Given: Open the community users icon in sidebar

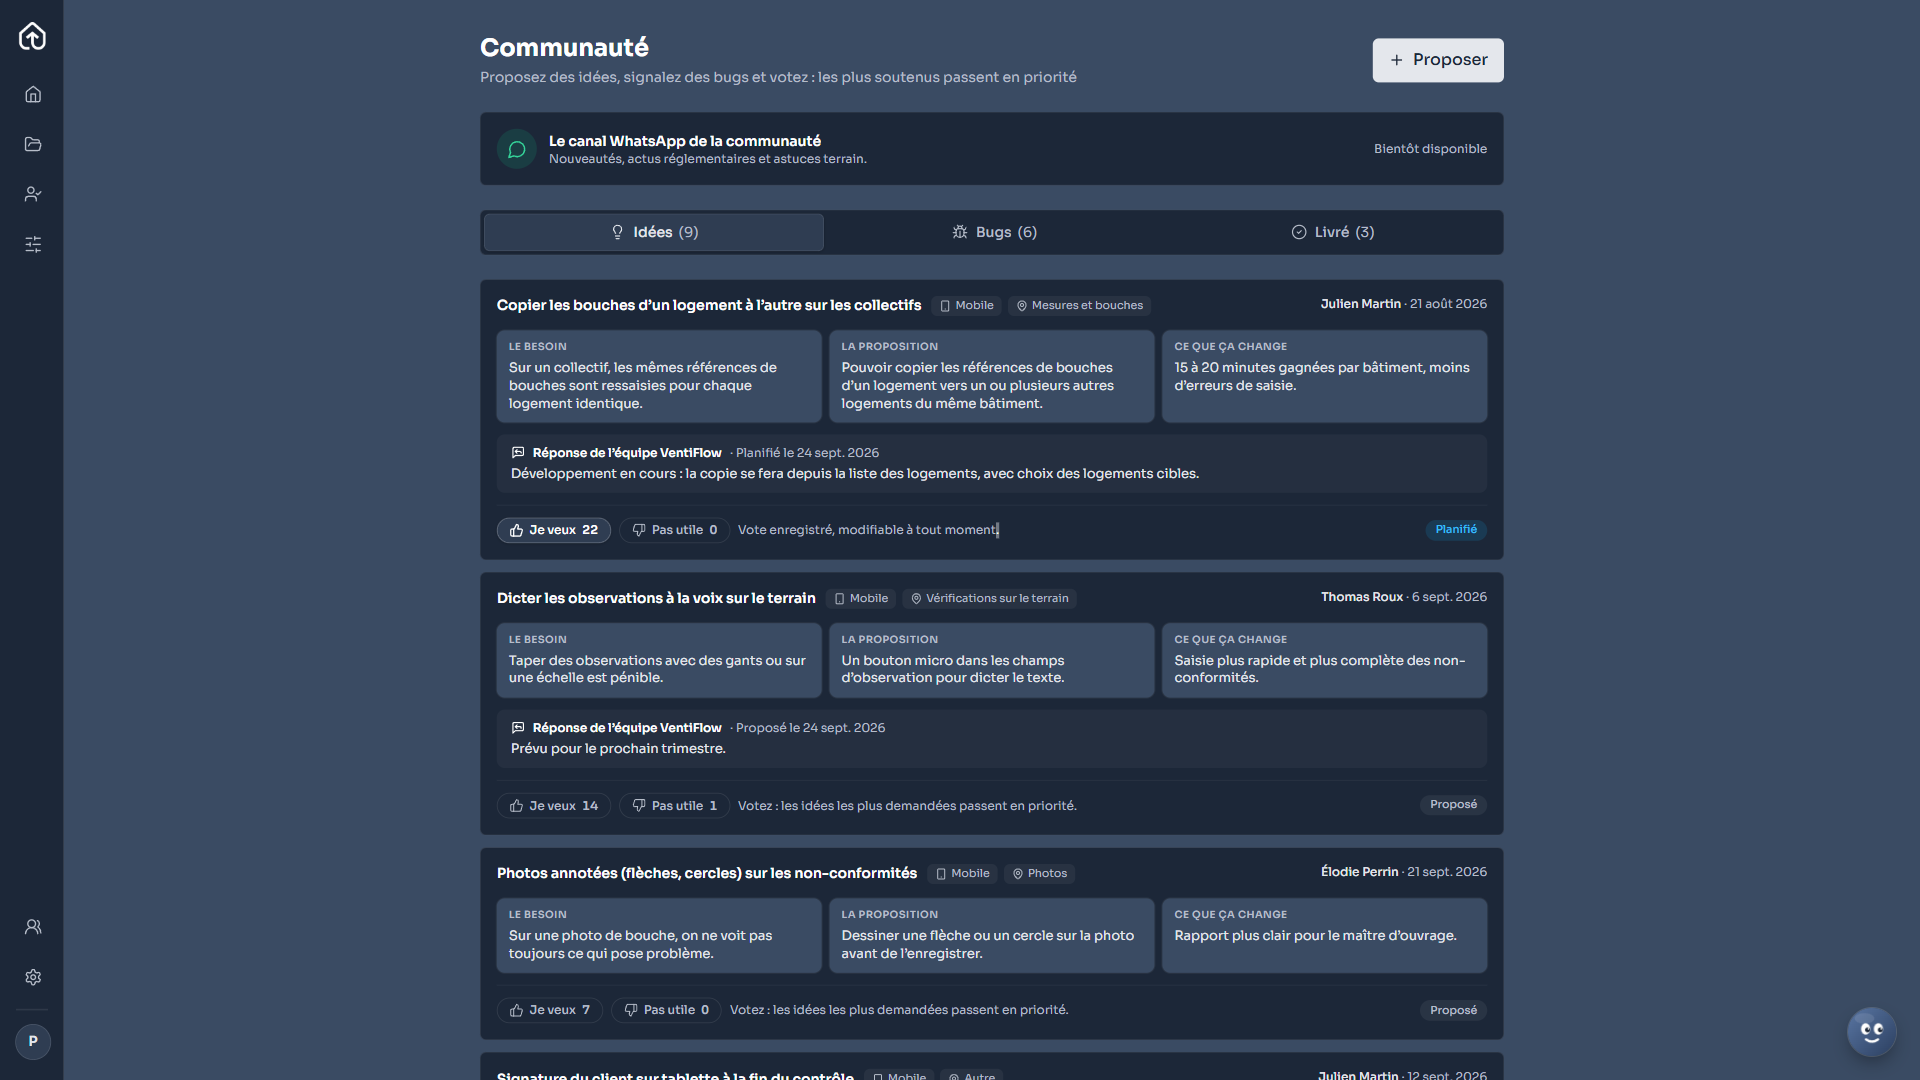Looking at the screenshot, I should (33, 927).
